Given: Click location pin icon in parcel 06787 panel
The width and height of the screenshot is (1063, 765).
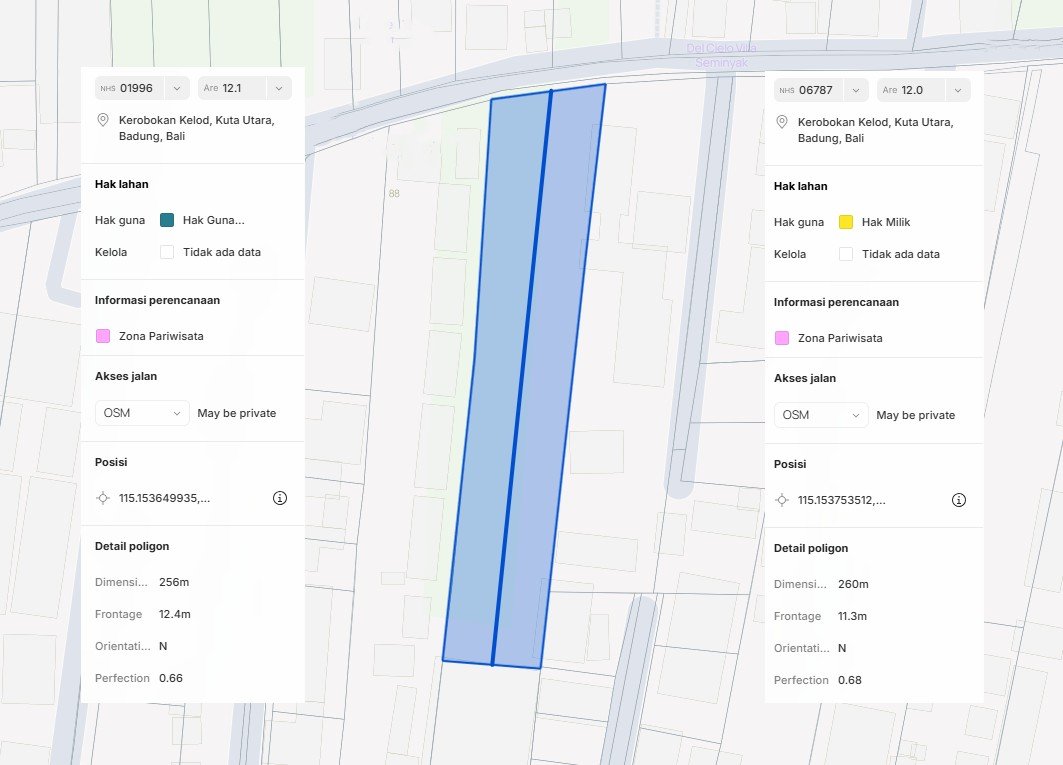Looking at the screenshot, I should [x=781, y=122].
